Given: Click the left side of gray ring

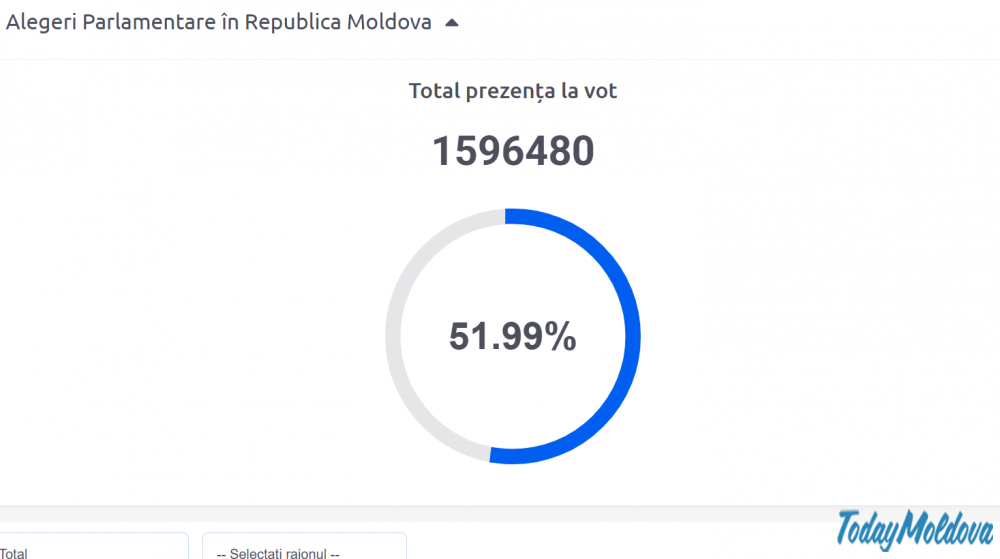Looking at the screenshot, I should [393, 336].
